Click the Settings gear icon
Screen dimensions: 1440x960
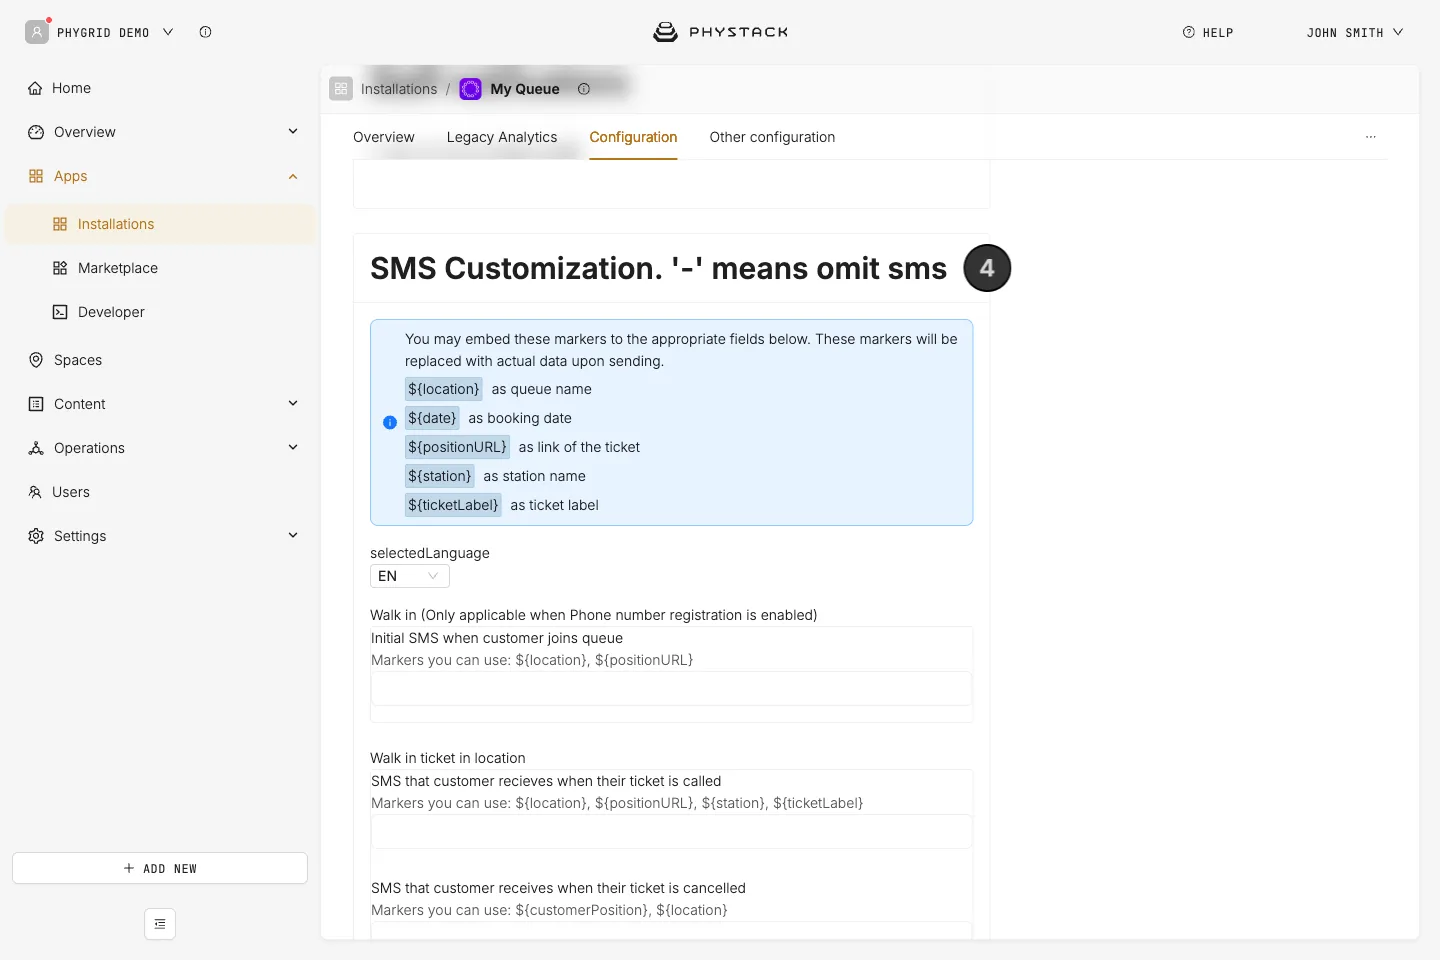point(36,536)
